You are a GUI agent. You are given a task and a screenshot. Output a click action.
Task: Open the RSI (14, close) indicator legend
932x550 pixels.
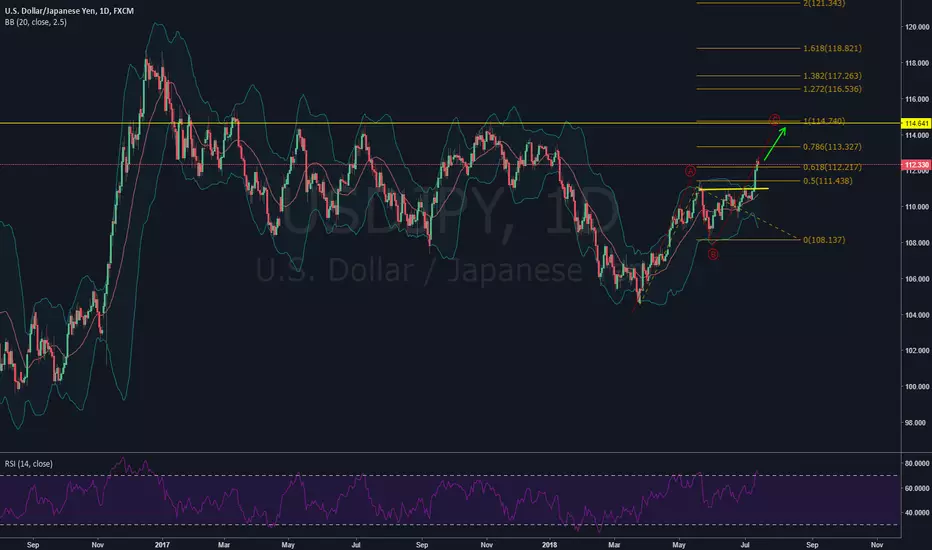[x=29, y=464]
